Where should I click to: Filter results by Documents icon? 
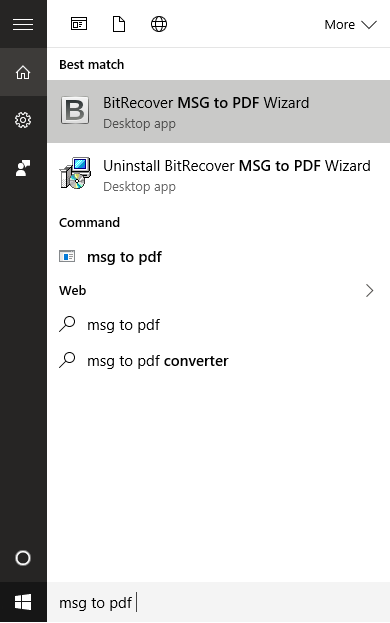(119, 24)
